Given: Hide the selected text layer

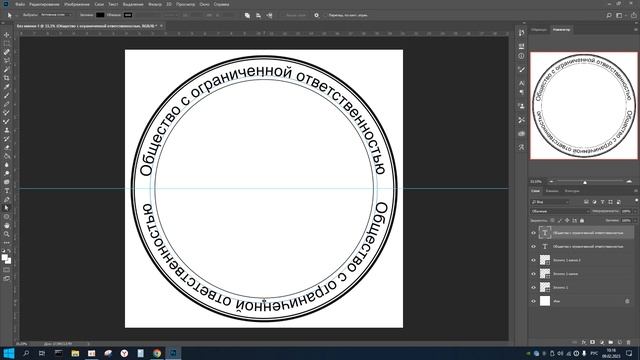Looking at the screenshot, I should (x=533, y=233).
